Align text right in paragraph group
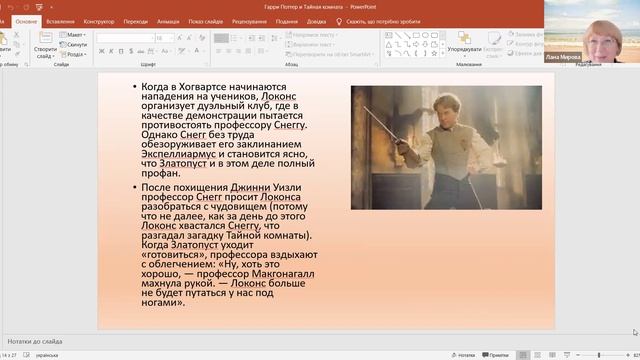The height and width of the screenshot is (360, 640). [x=238, y=51]
